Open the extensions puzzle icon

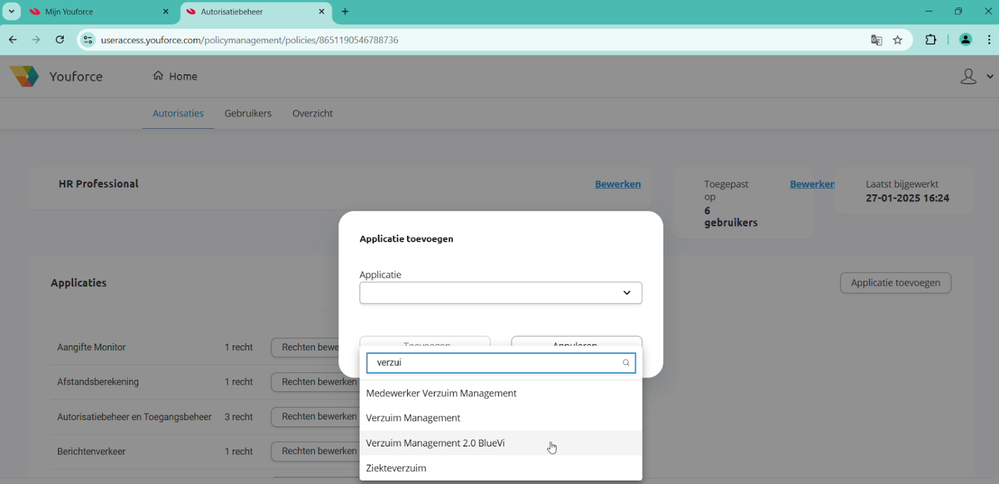click(x=931, y=39)
